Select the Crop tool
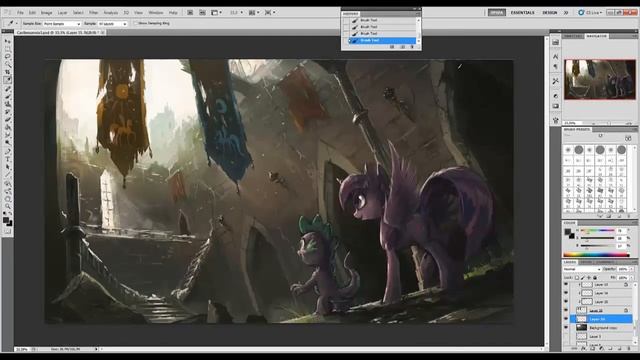Image resolution: width=640 pixels, height=360 pixels. 7,72
